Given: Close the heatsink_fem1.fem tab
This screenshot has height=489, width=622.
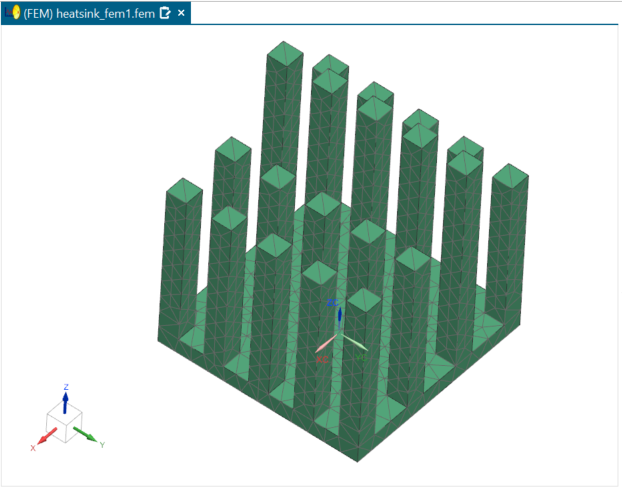Looking at the screenshot, I should pyautogui.click(x=182, y=12).
